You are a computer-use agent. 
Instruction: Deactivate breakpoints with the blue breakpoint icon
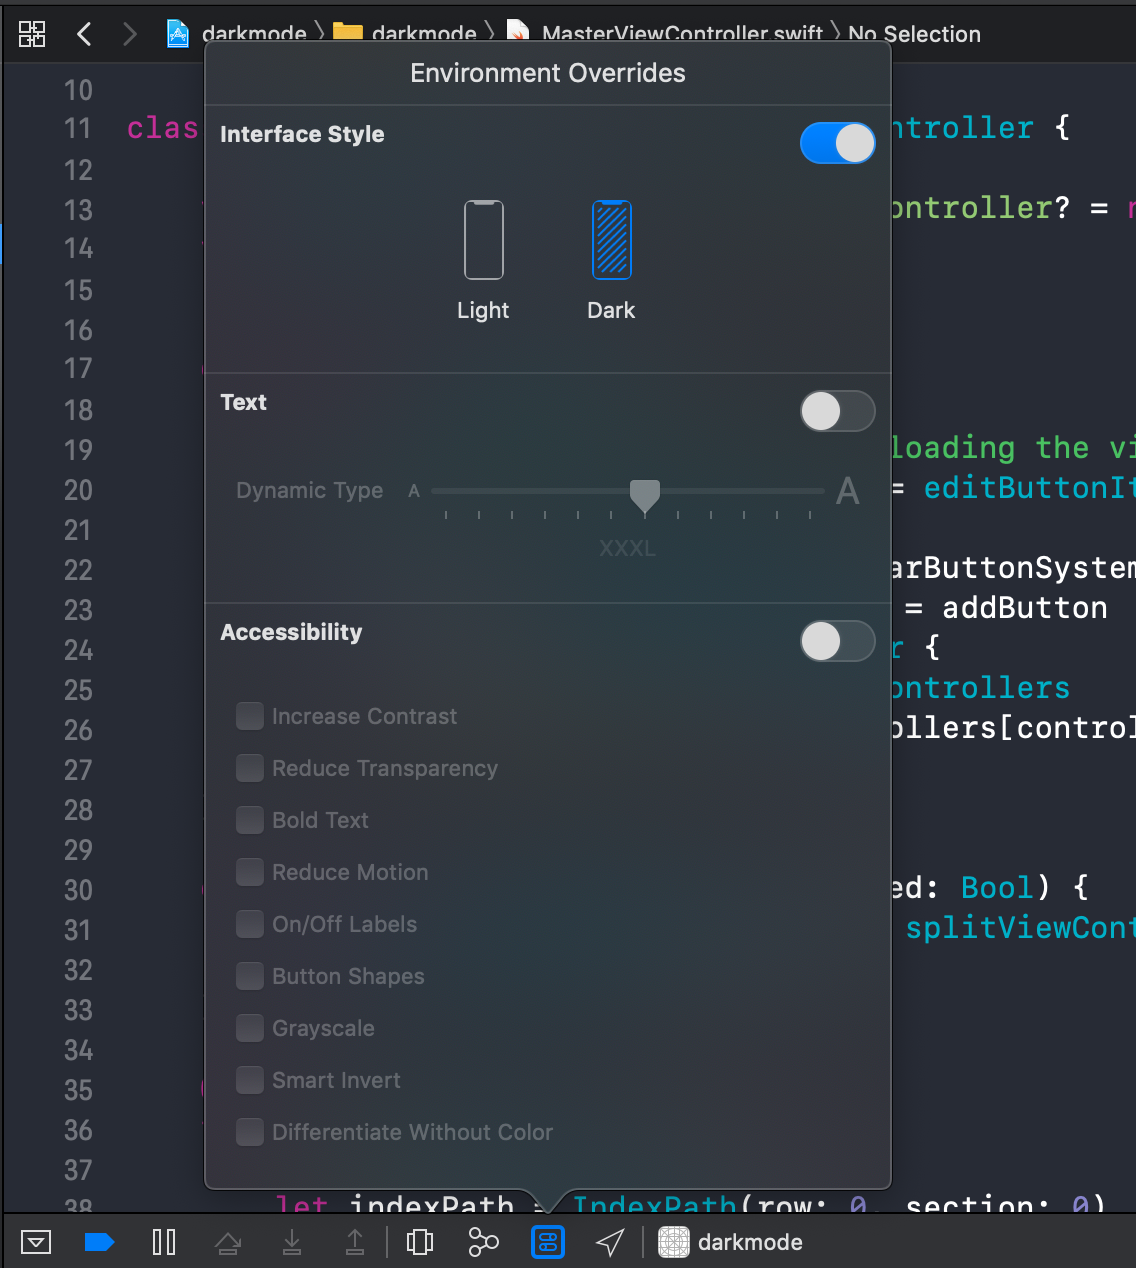99,1242
